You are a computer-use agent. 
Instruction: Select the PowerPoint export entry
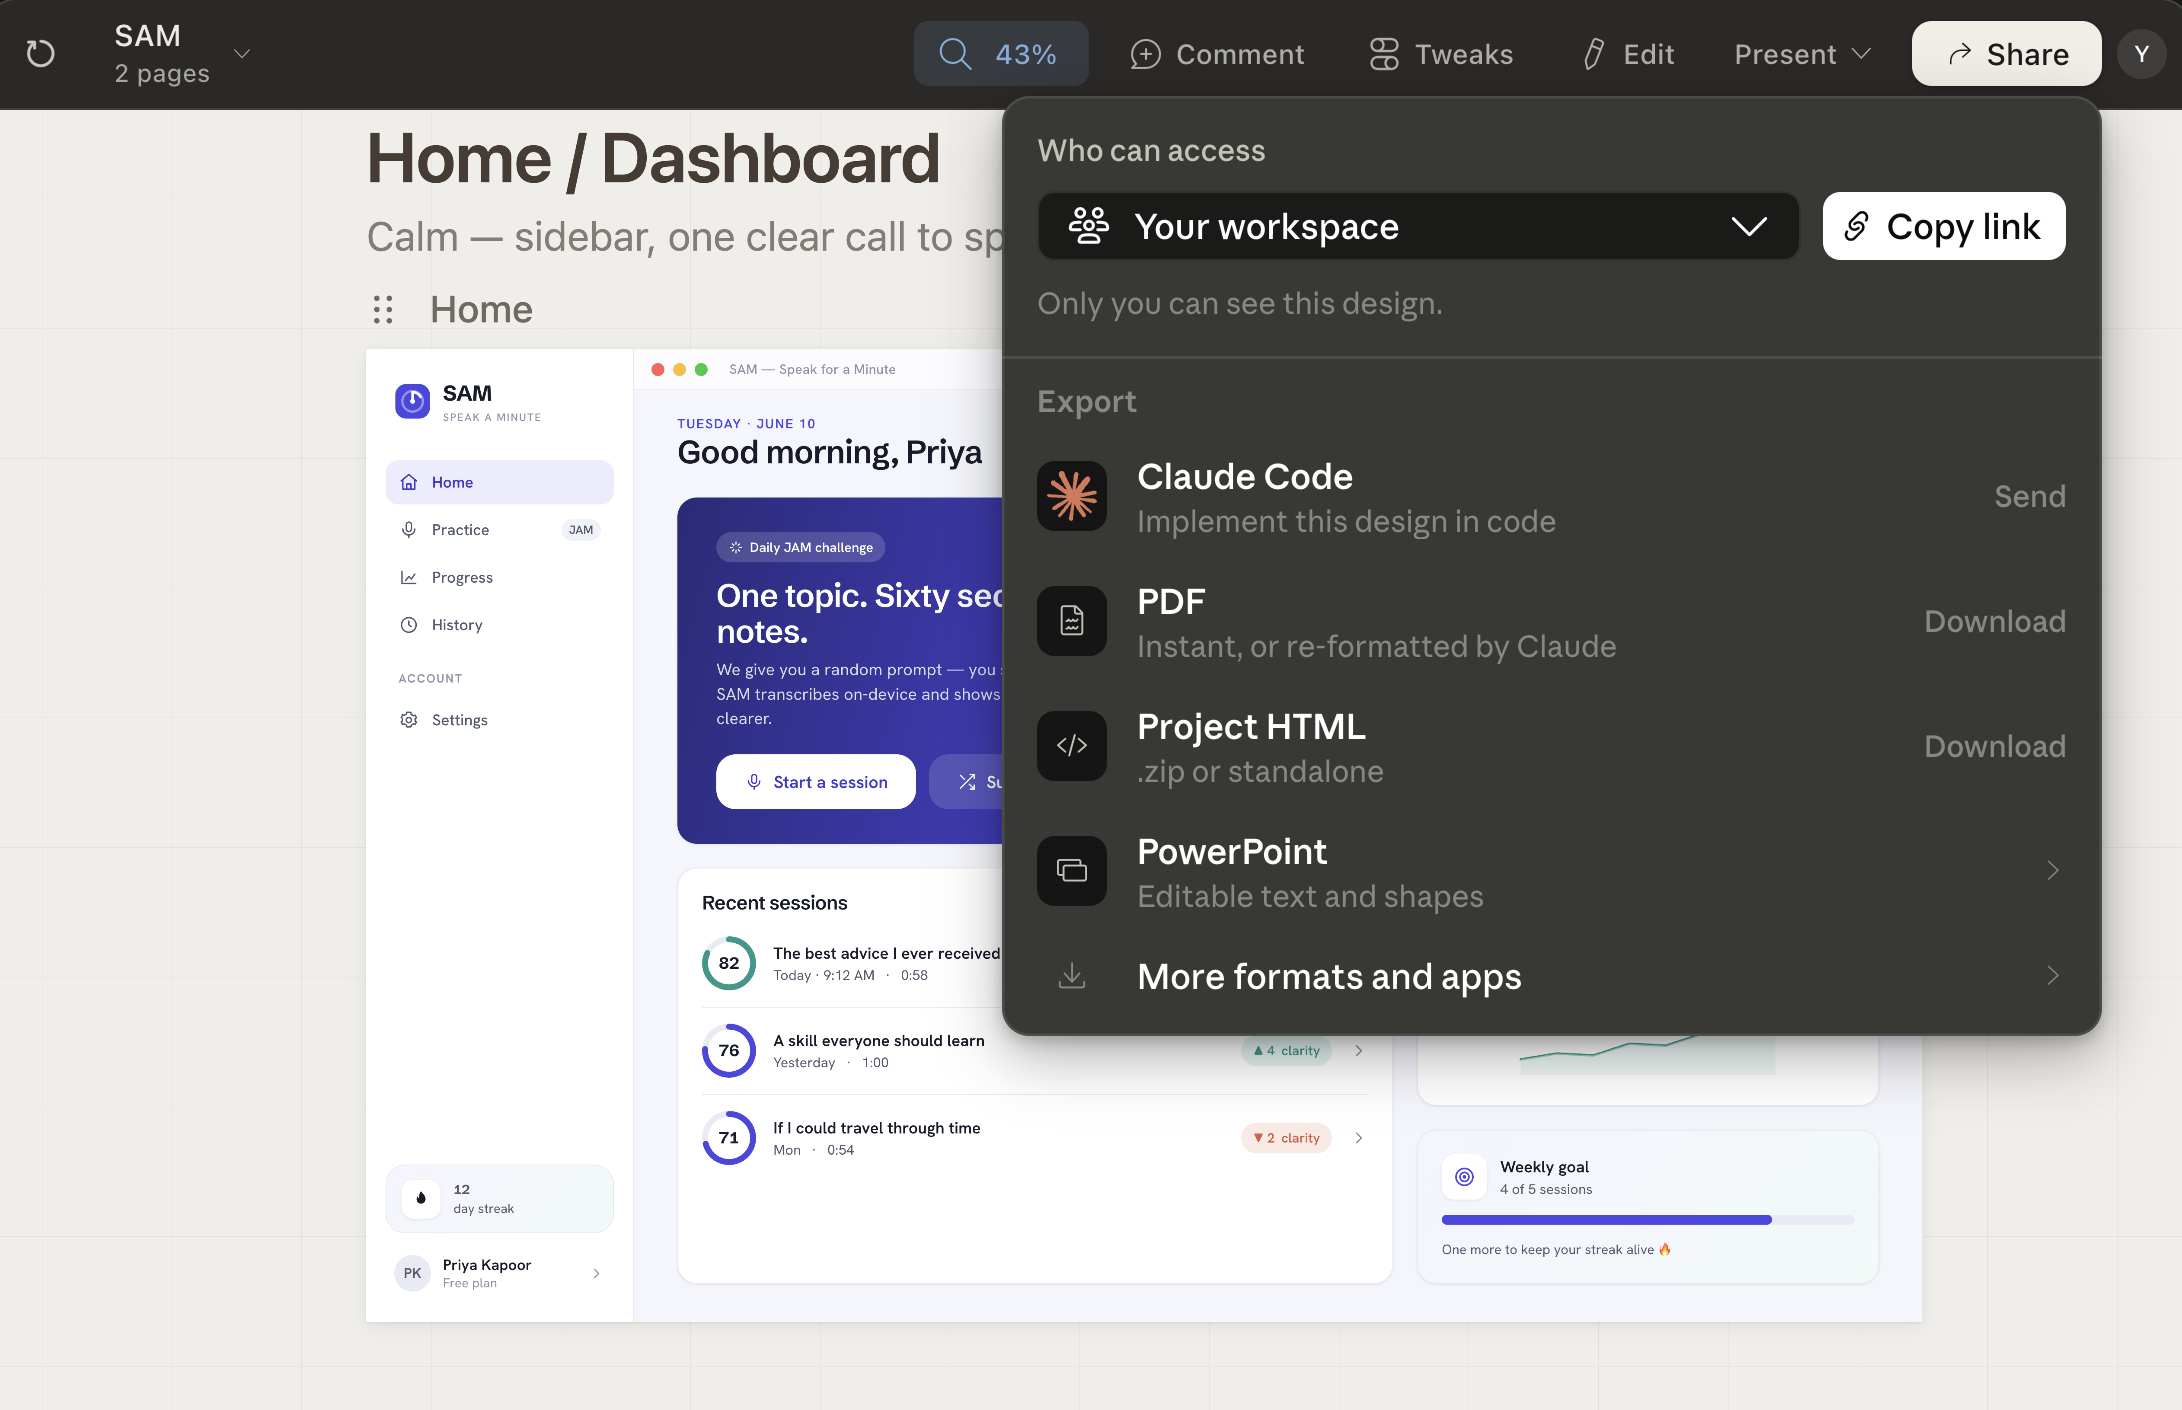click(1551, 871)
